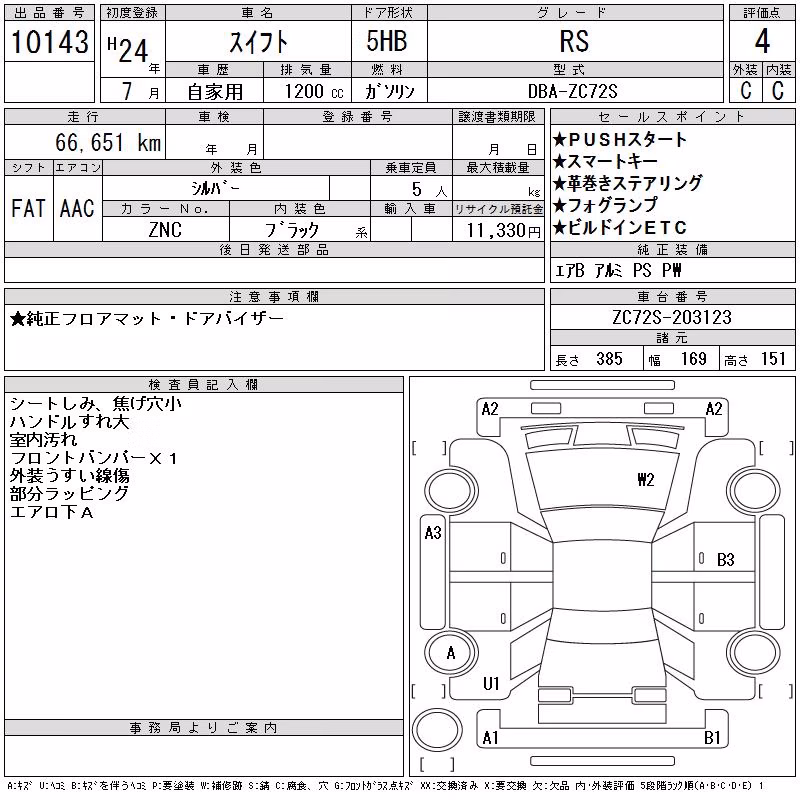Screen dimensions: 800x800
Task: Click inspector note エアロ下A
Action: [52, 512]
